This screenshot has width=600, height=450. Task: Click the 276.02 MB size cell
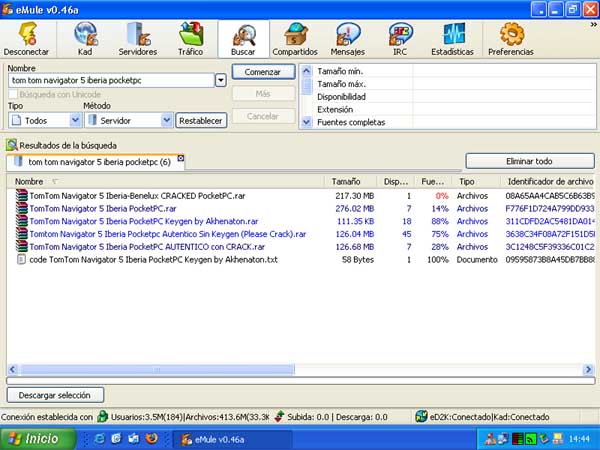click(355, 209)
